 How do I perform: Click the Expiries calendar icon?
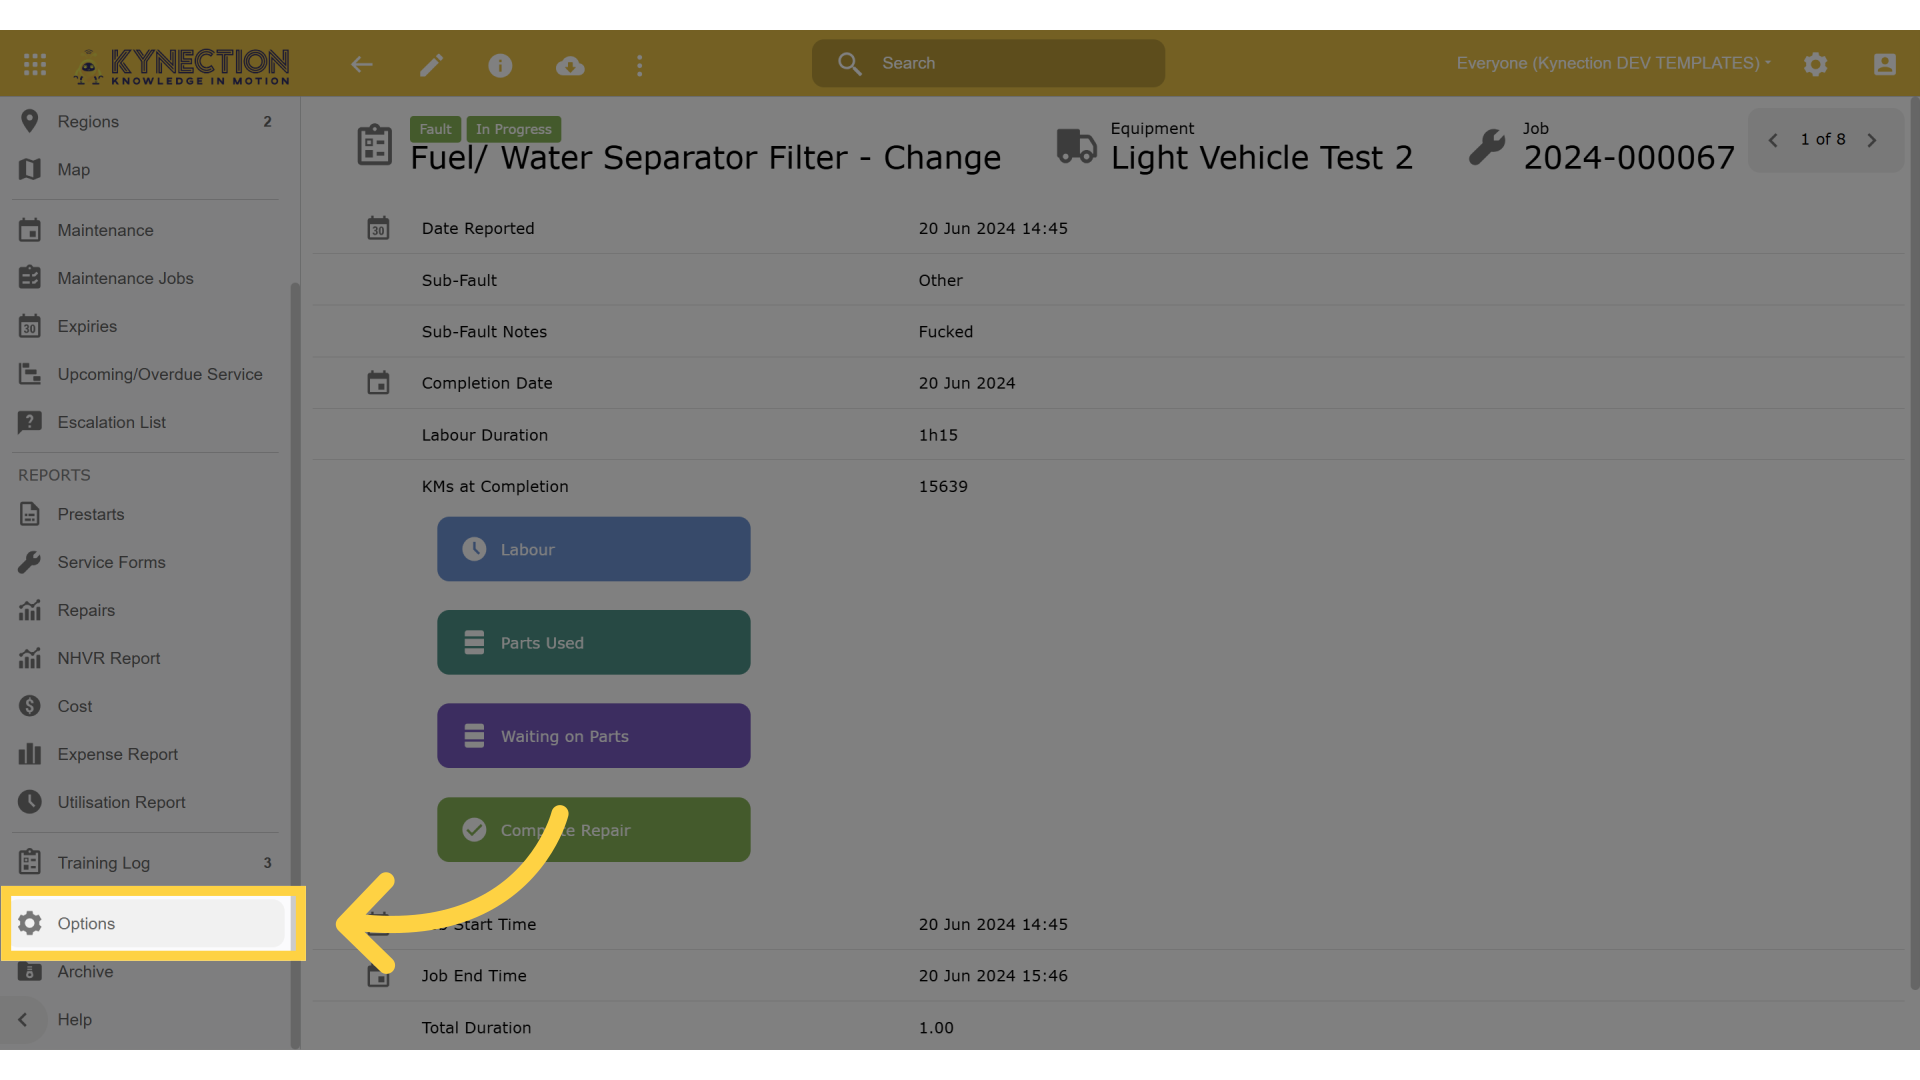coord(30,326)
